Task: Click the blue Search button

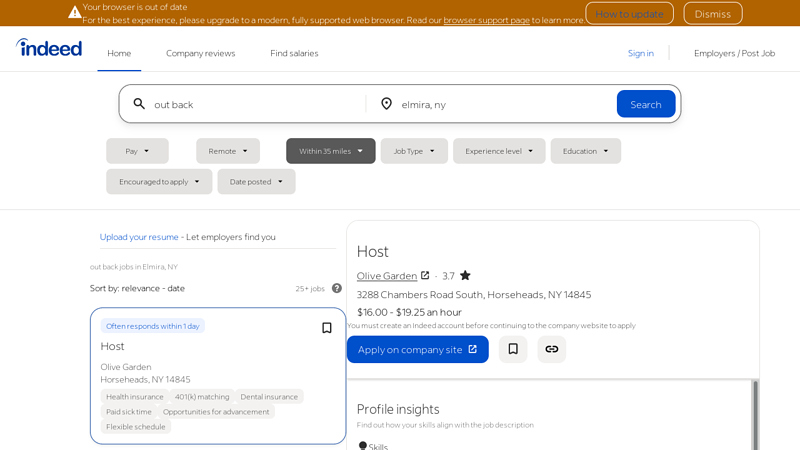Action: click(645, 104)
